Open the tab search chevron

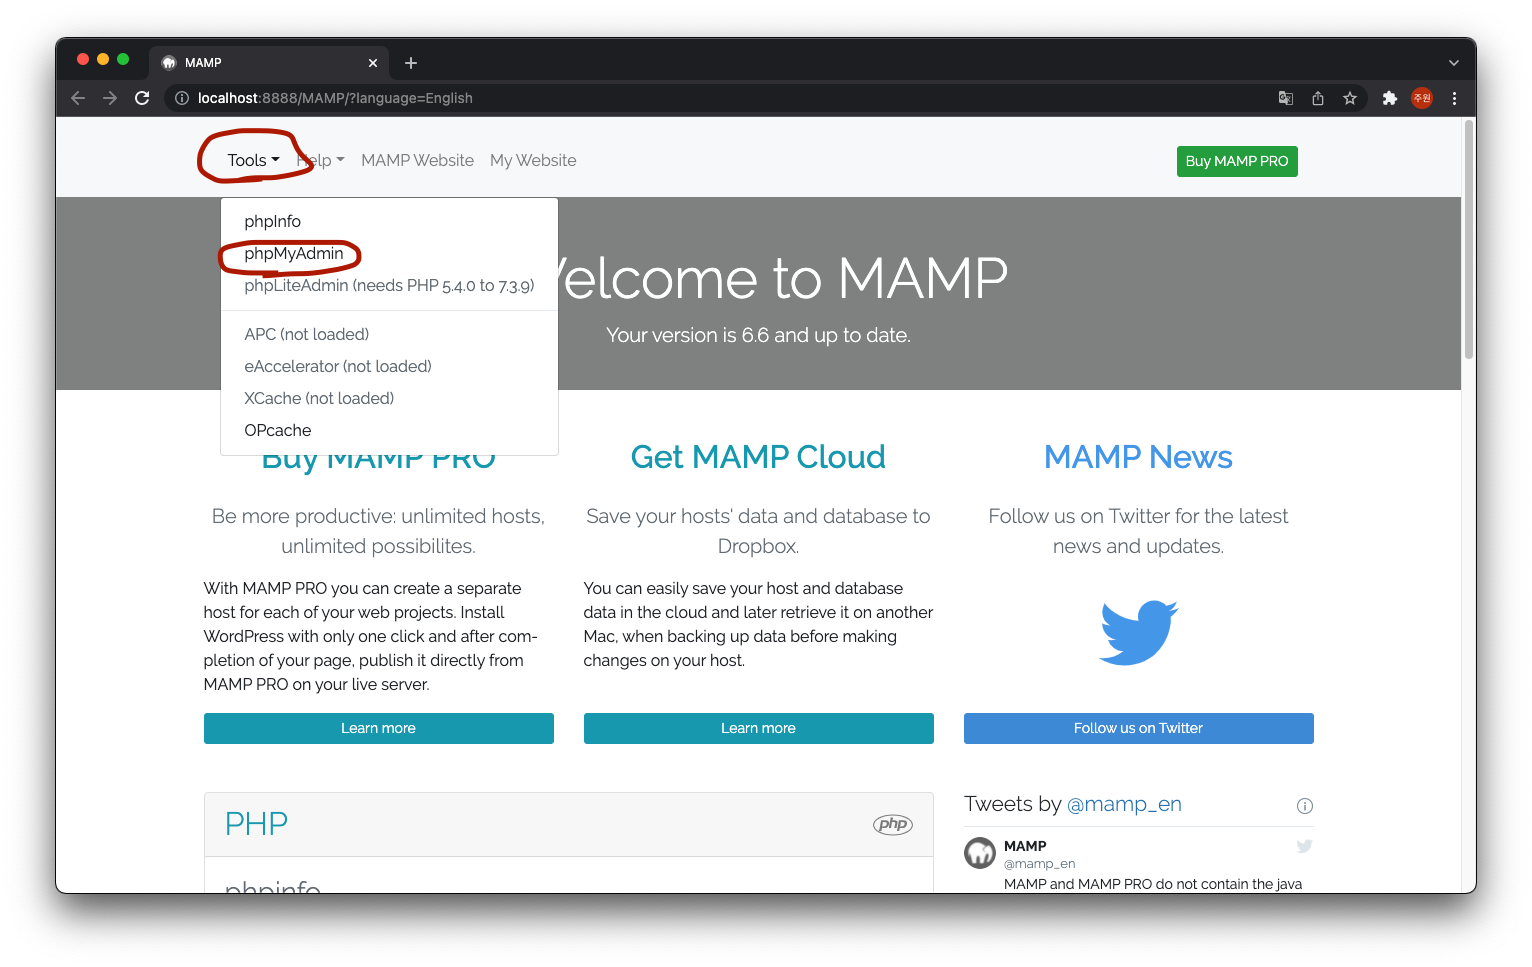[x=1453, y=63]
